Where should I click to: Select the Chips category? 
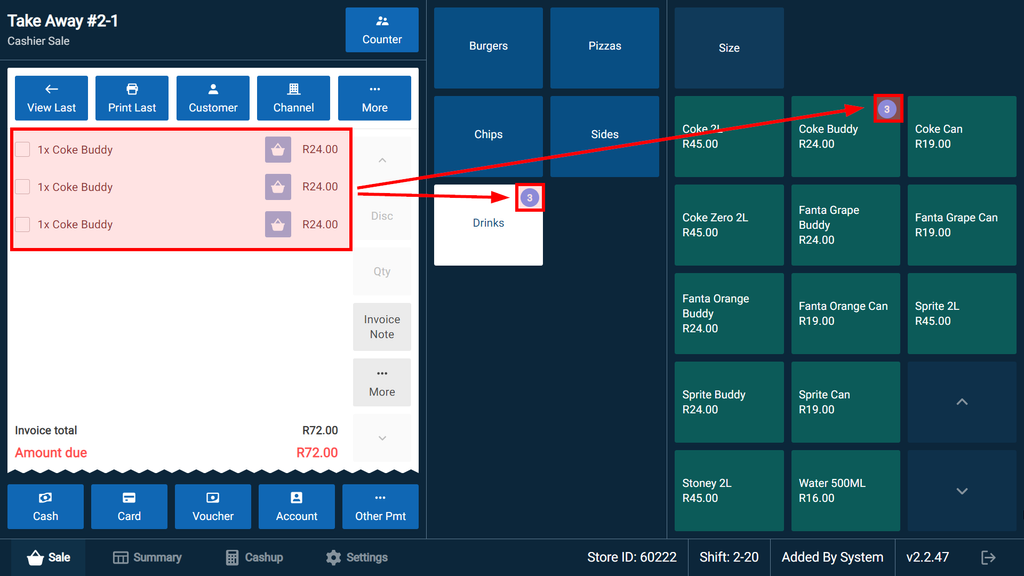click(488, 136)
